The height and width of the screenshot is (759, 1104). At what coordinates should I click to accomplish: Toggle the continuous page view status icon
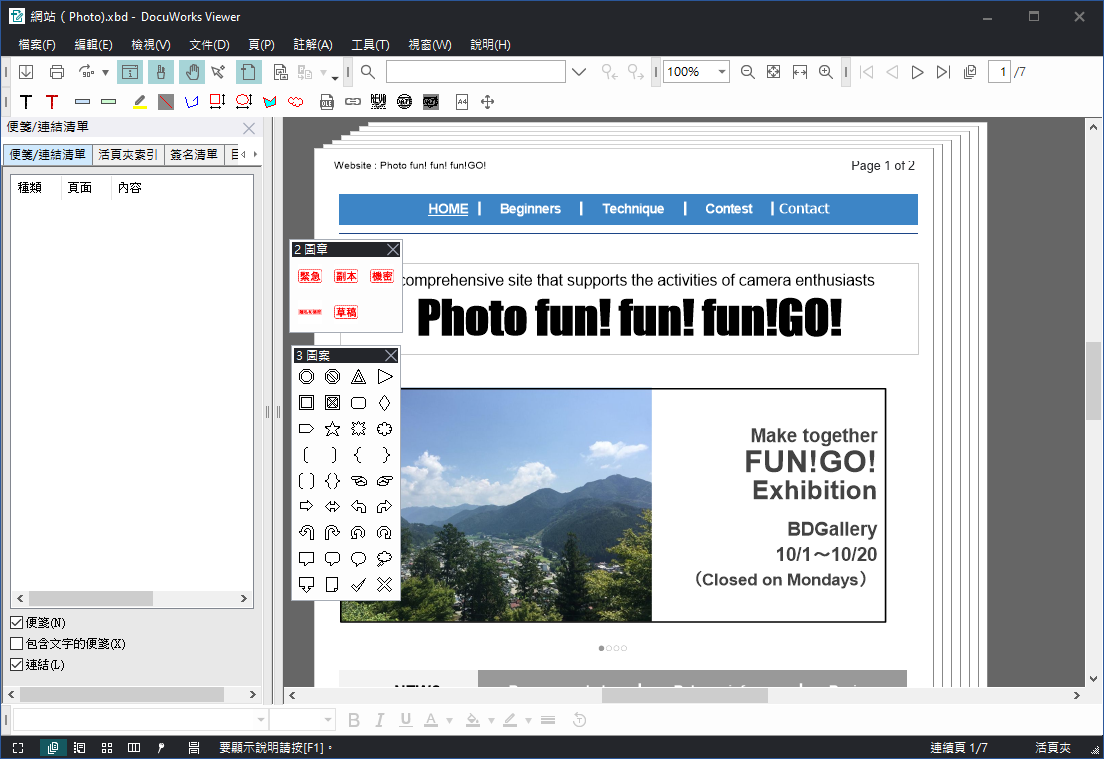[53, 748]
